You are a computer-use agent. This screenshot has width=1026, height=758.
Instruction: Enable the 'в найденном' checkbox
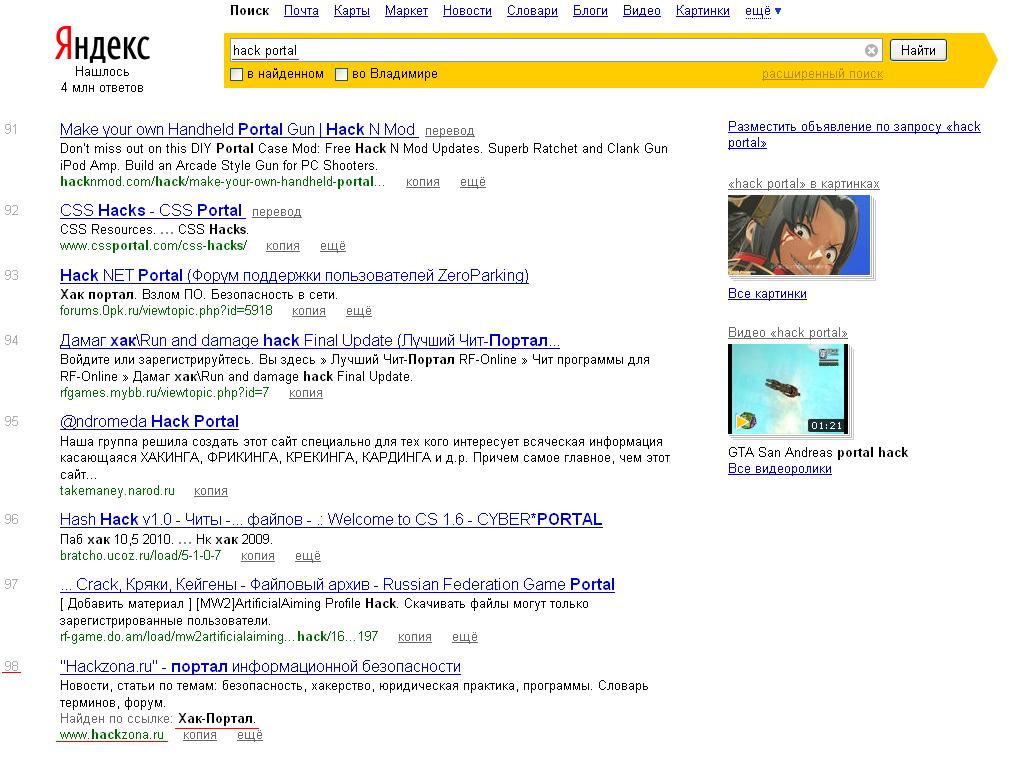[x=237, y=75]
